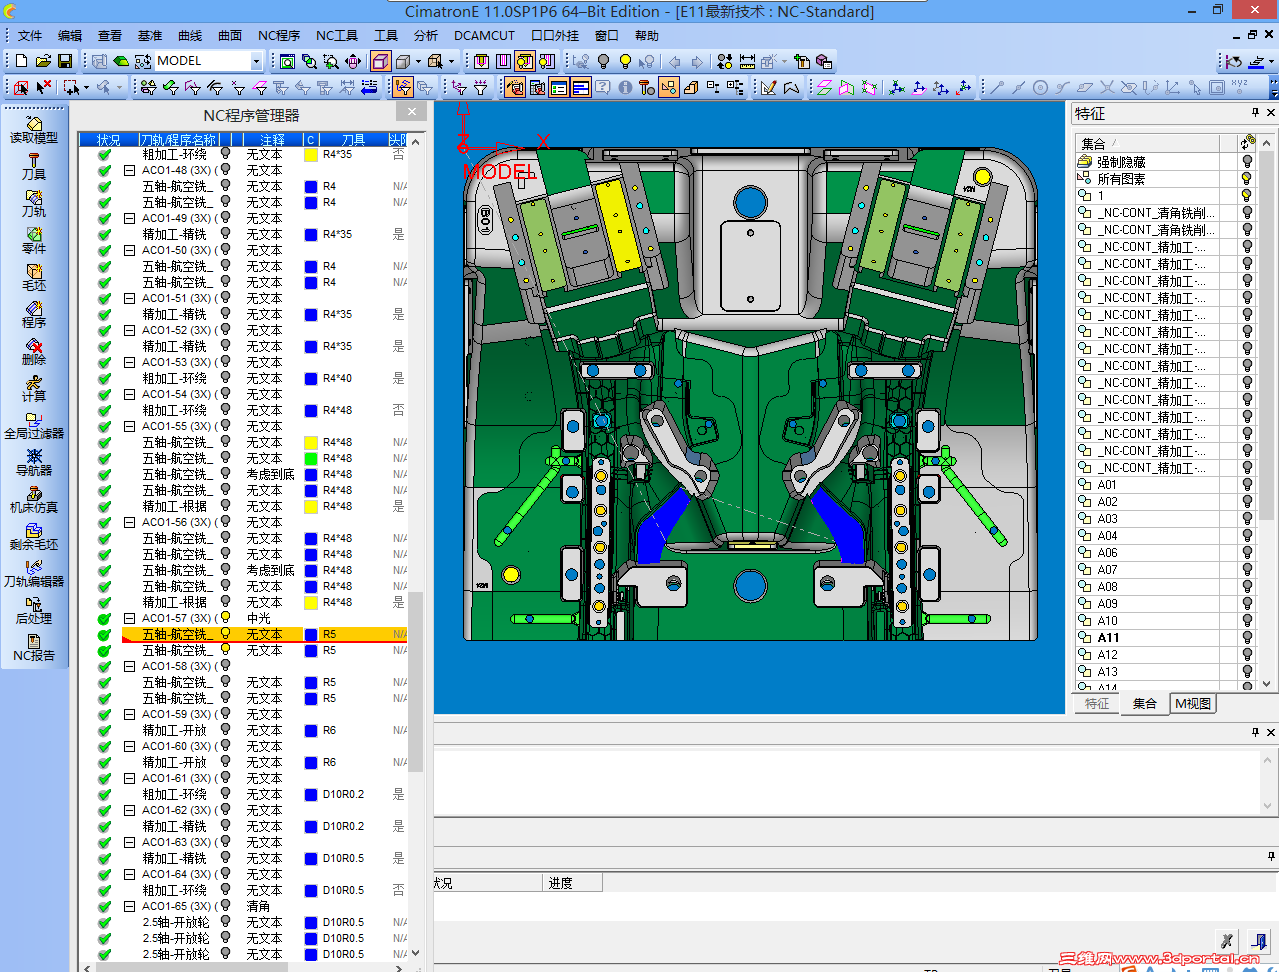Toggle visibility bulb for set A13

[1247, 671]
